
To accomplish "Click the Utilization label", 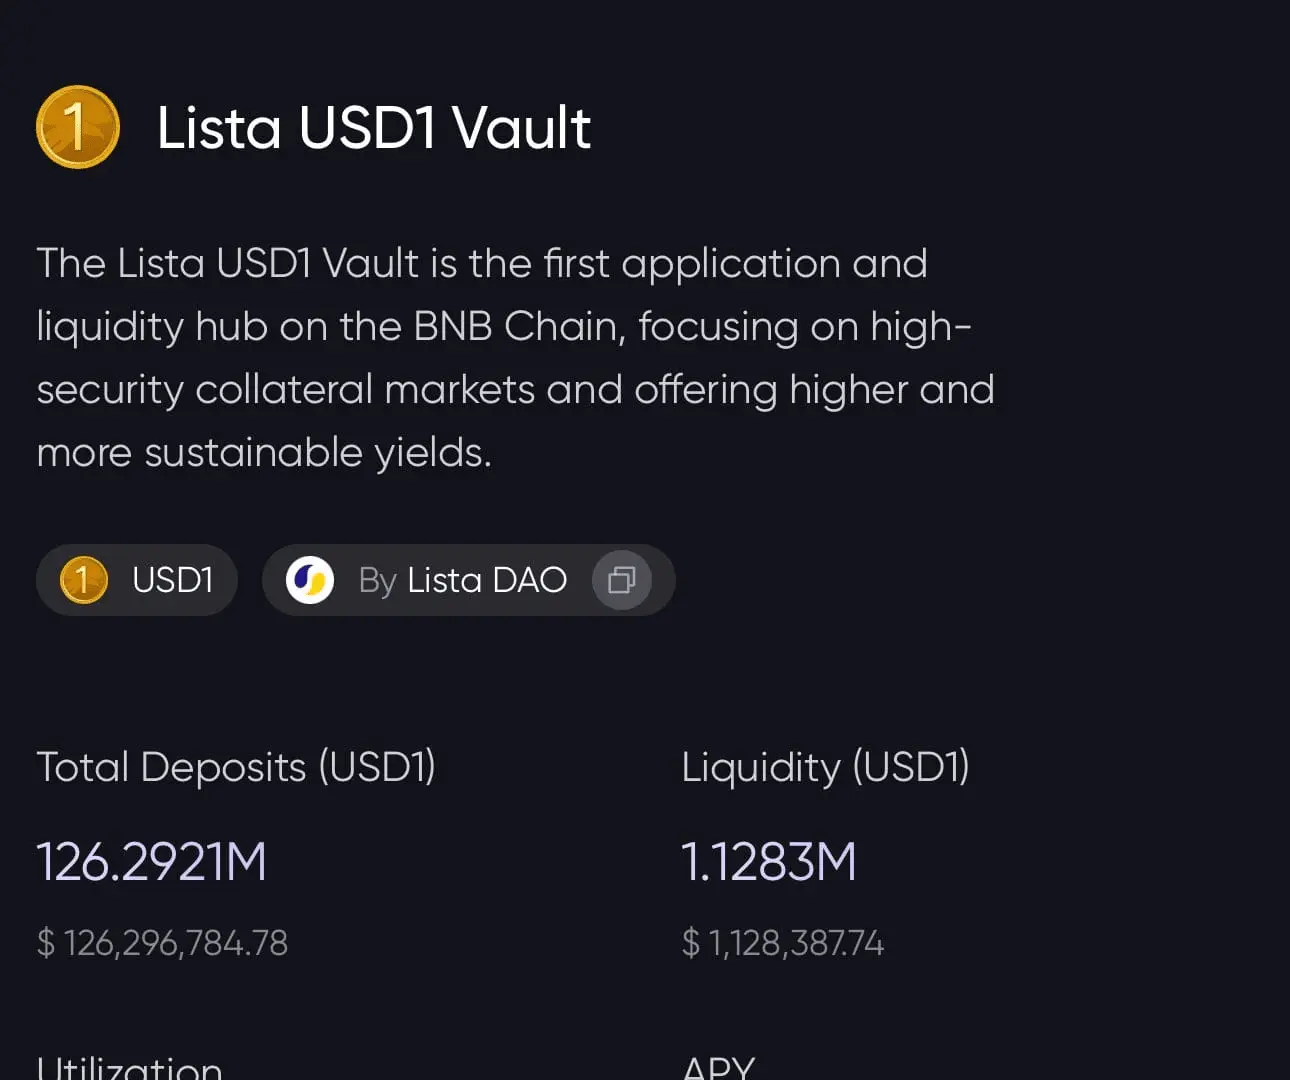I will 130,1067.
